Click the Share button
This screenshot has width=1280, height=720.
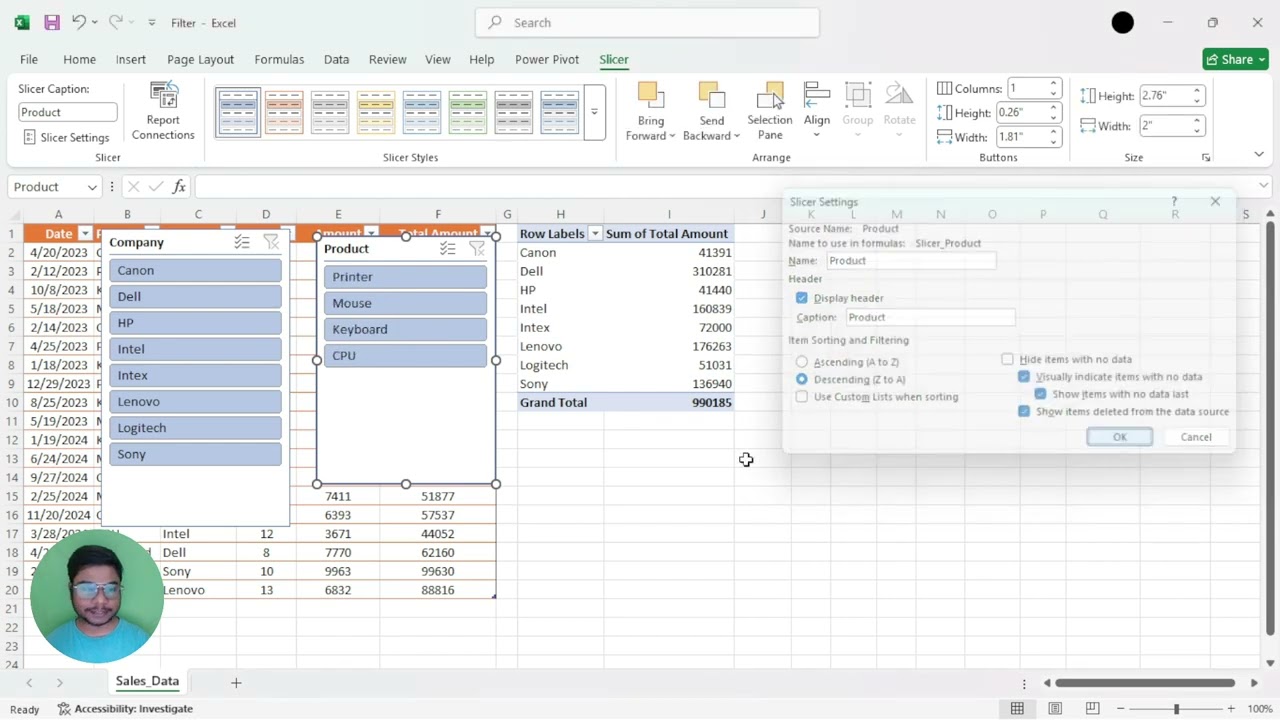[1235, 59]
